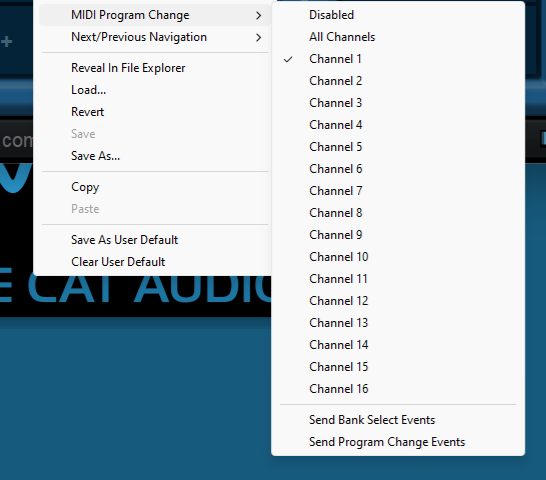Choose Channel 13 in channel list
Image resolution: width=546 pixels, height=480 pixels.
(x=398, y=323)
